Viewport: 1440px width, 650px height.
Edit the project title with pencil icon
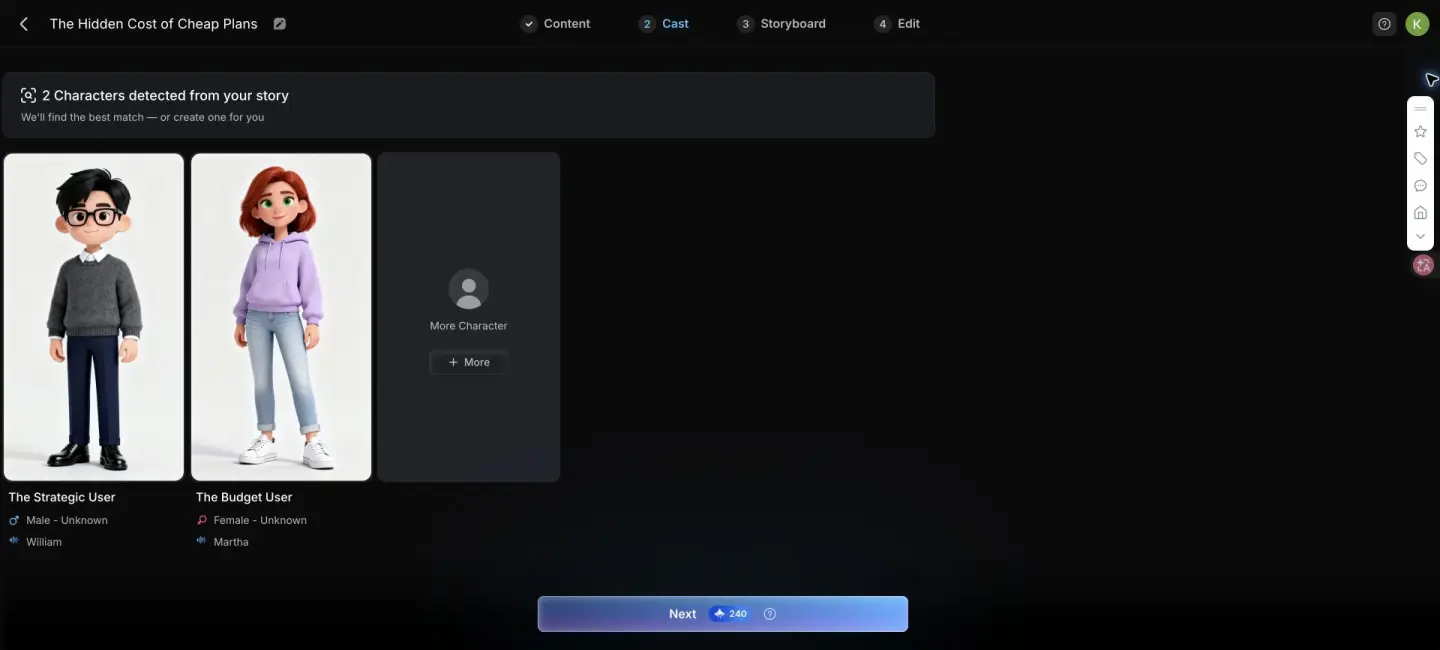tap(280, 24)
